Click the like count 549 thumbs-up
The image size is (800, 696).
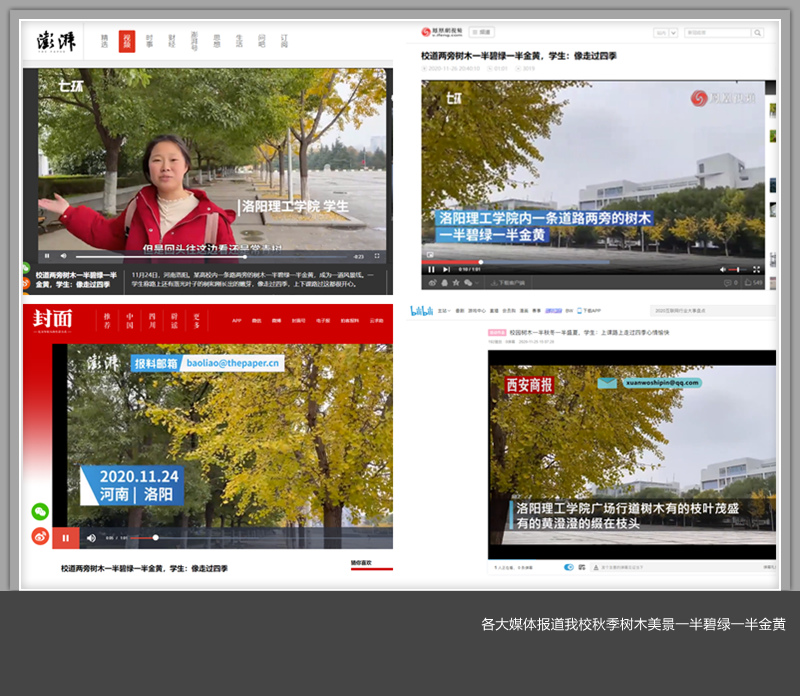click(x=754, y=283)
